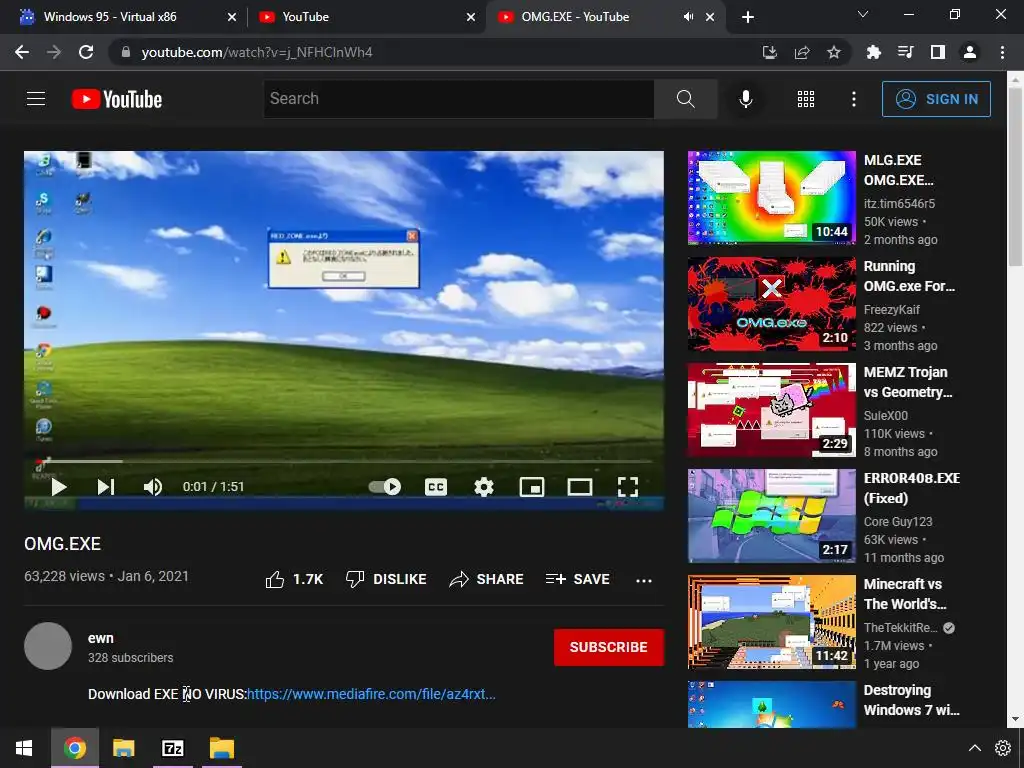
Task: Open the ERROR408.EXE video thumbnail
Action: tap(771, 516)
